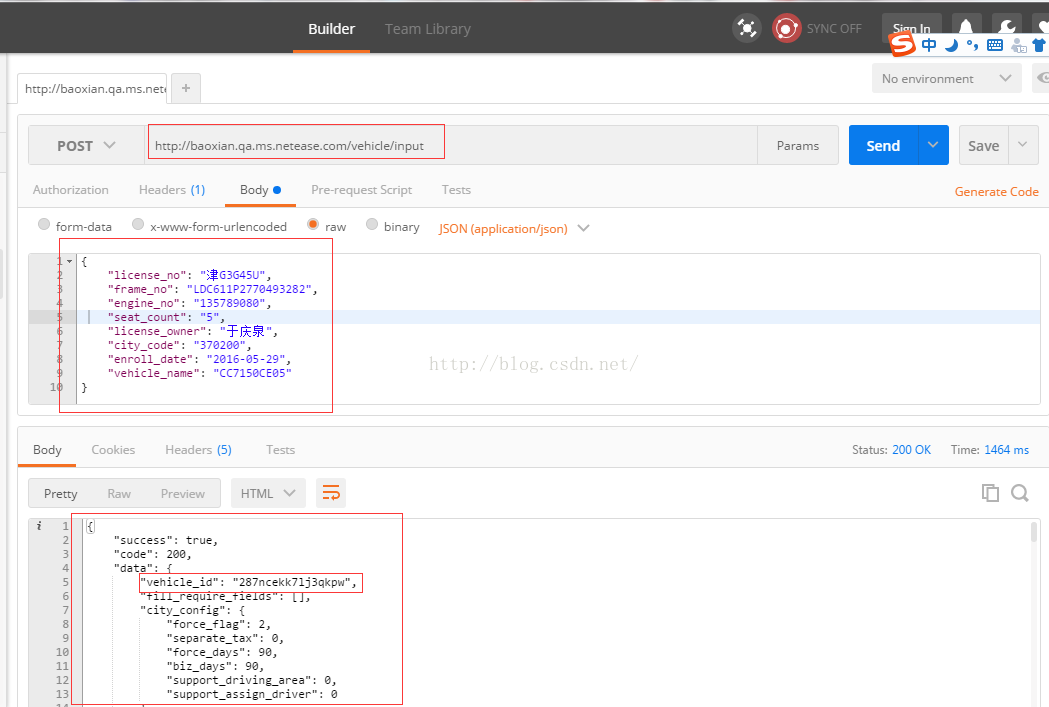
Task: Select raw body type
Action: (x=312, y=224)
